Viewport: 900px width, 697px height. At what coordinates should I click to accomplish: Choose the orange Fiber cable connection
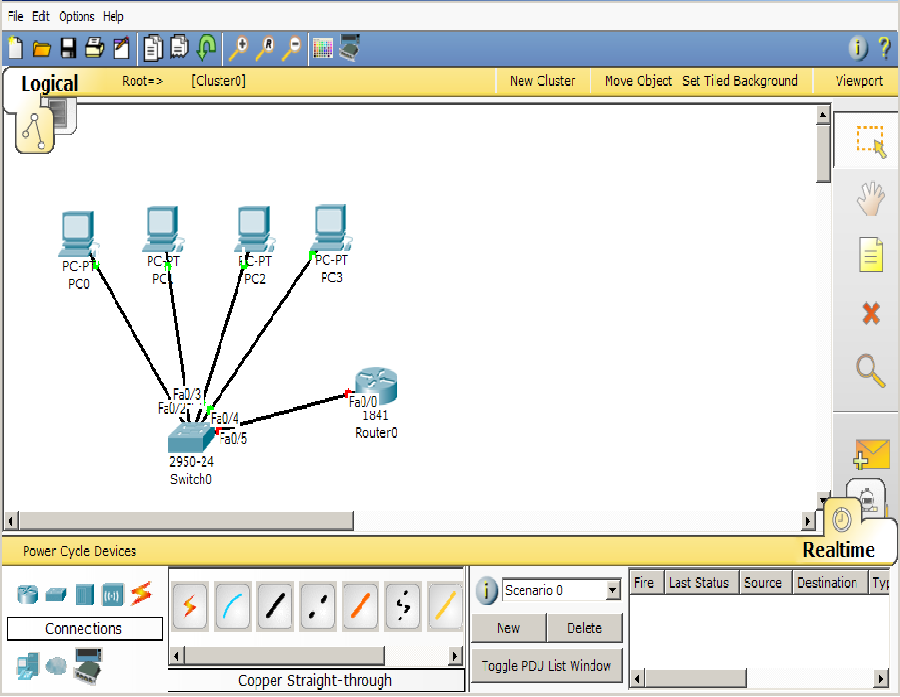coord(360,605)
